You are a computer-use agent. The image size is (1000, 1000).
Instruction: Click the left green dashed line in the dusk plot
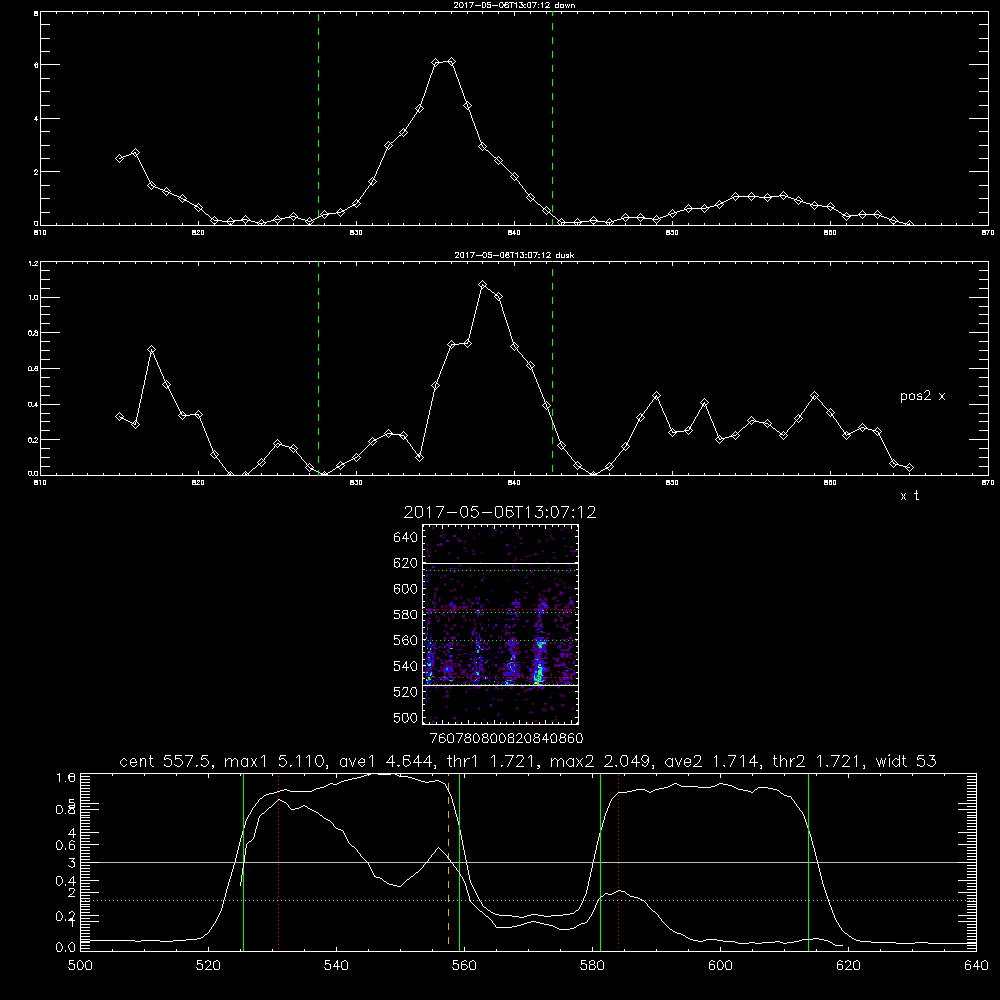tap(318, 368)
